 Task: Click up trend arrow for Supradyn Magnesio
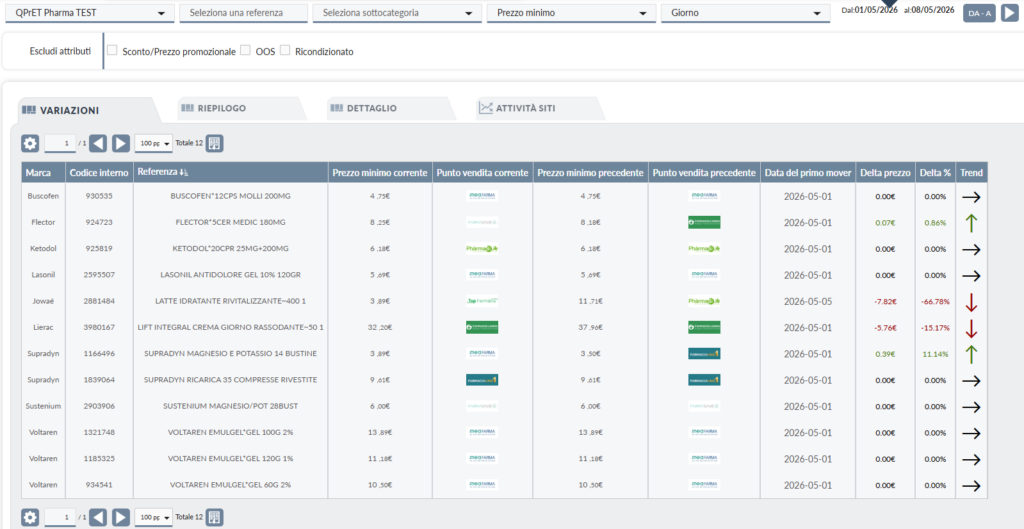coord(971,354)
